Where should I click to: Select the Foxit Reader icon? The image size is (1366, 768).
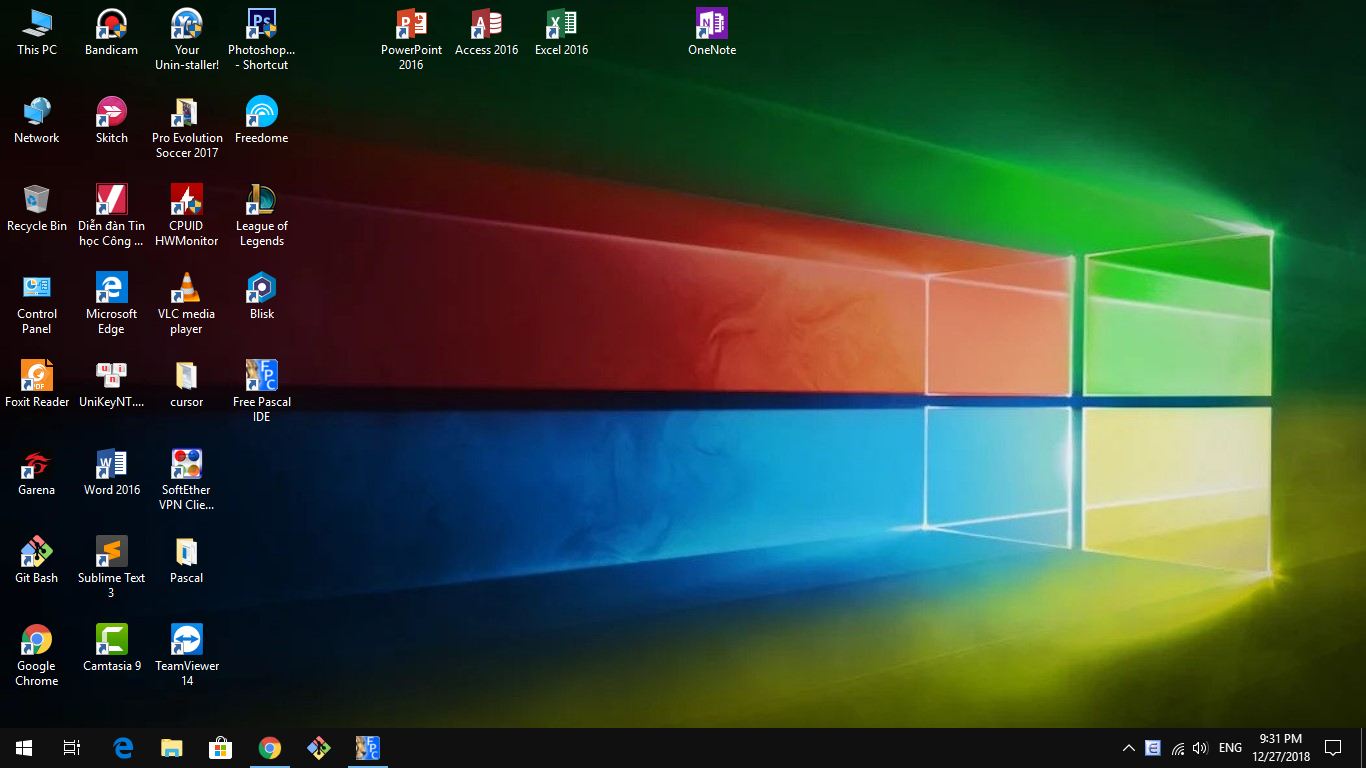pyautogui.click(x=37, y=384)
